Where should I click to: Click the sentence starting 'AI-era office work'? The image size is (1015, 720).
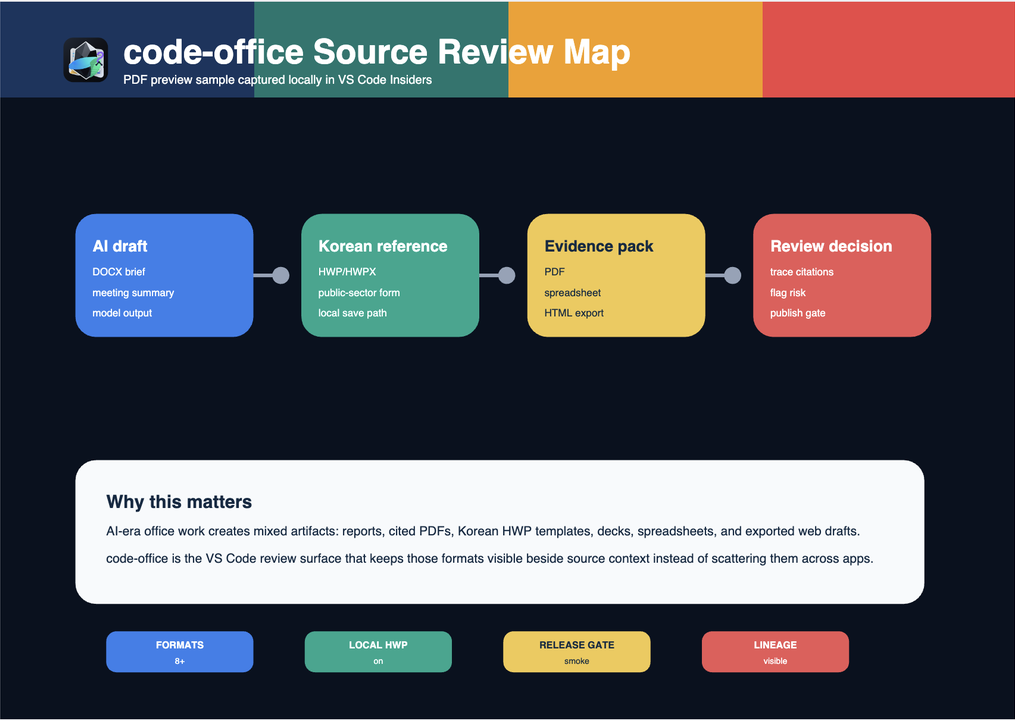[483, 532]
